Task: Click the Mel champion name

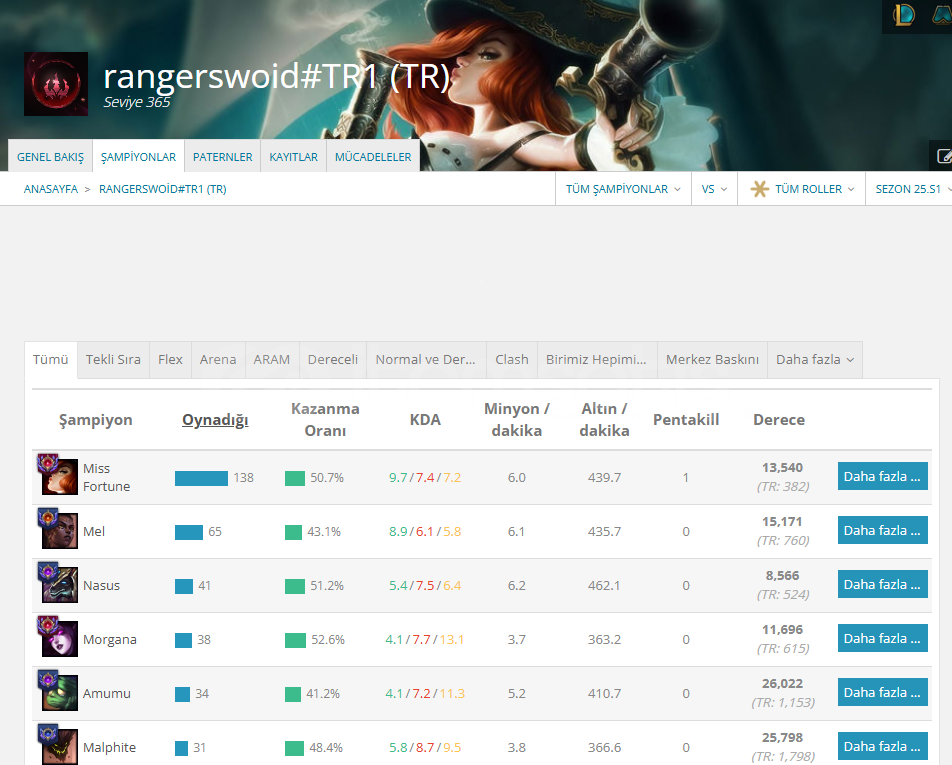Action: point(94,531)
